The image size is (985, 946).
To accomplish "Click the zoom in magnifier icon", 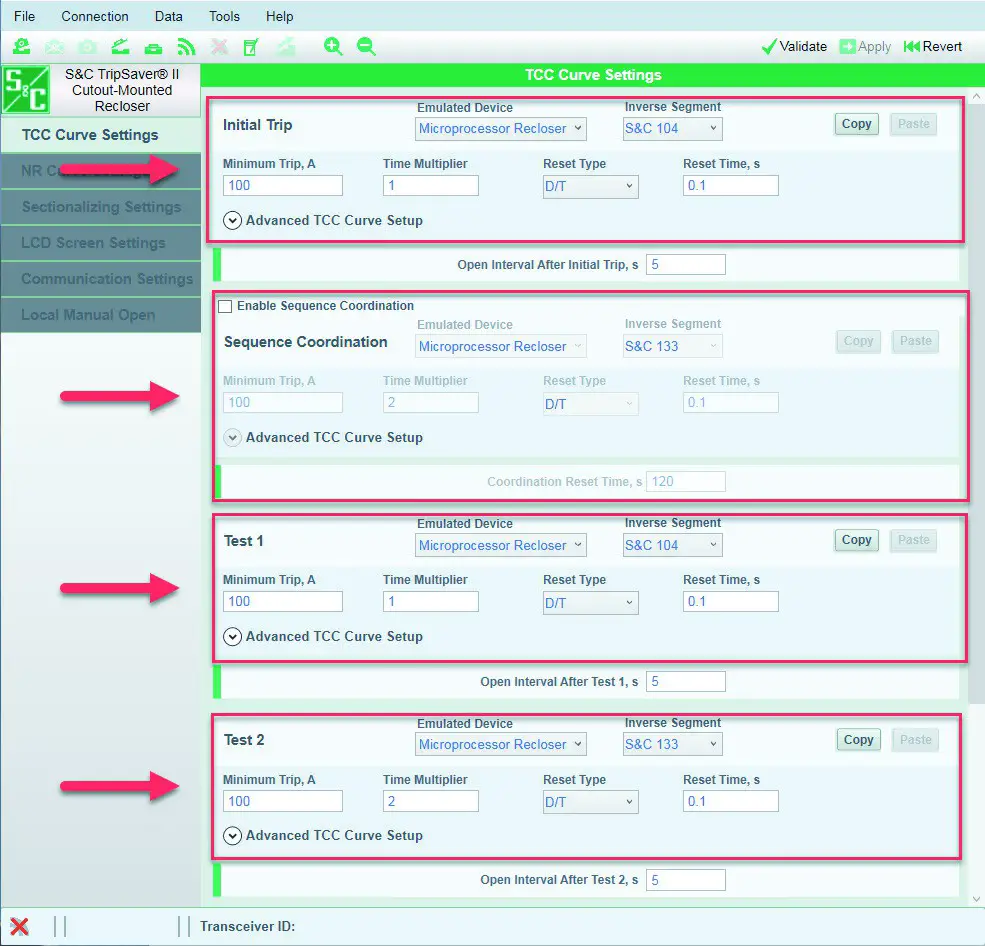I will click(x=333, y=46).
